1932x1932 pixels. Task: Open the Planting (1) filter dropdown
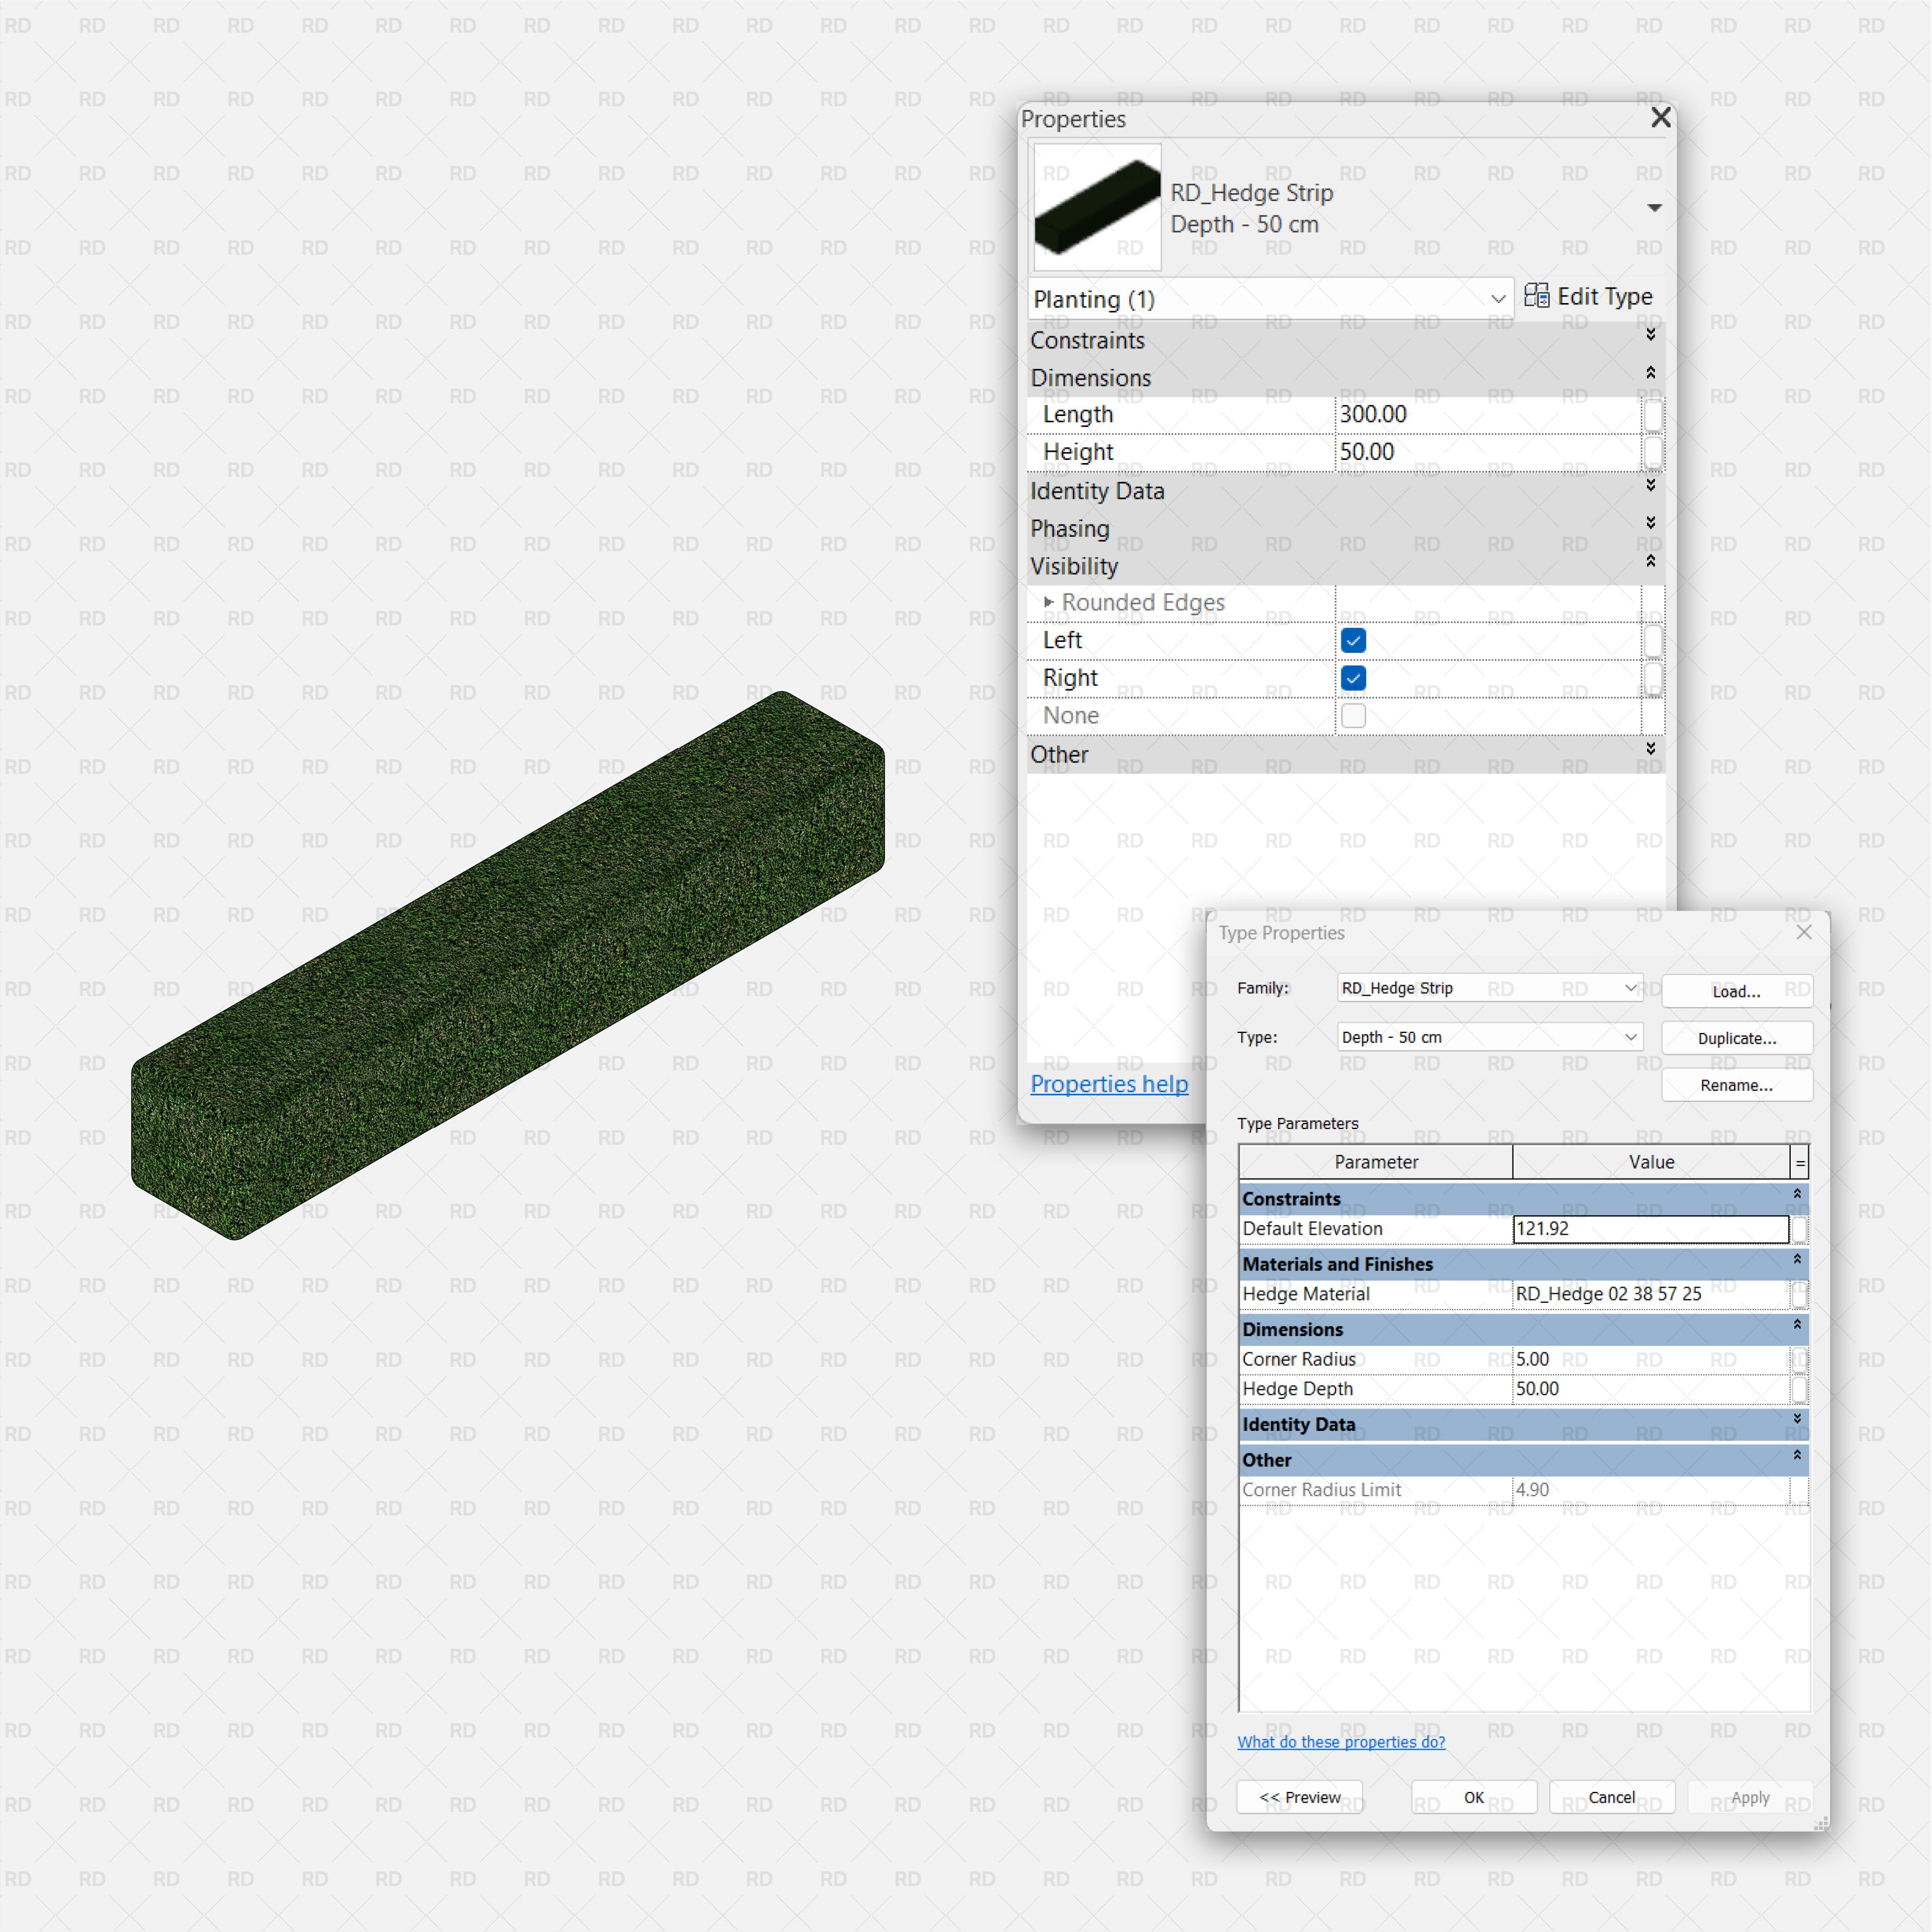(x=1497, y=299)
